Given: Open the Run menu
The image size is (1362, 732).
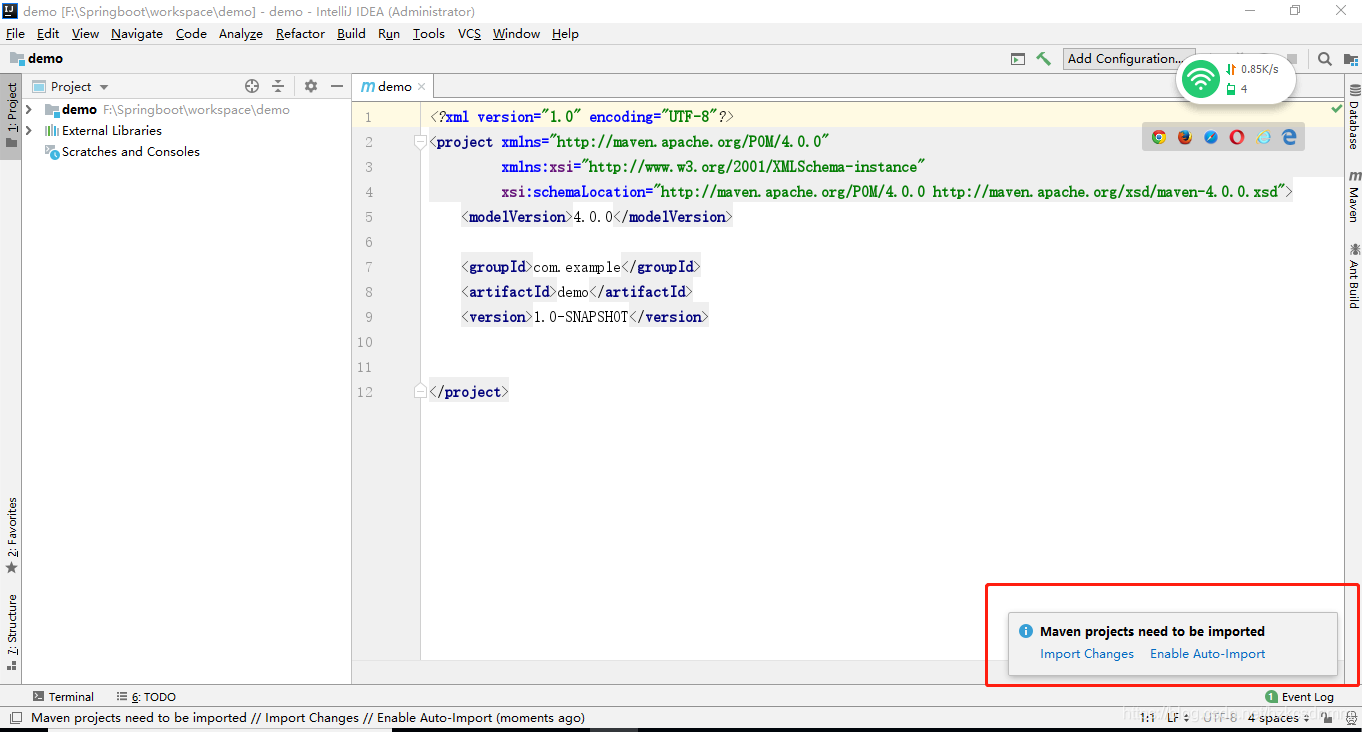Looking at the screenshot, I should tap(389, 34).
